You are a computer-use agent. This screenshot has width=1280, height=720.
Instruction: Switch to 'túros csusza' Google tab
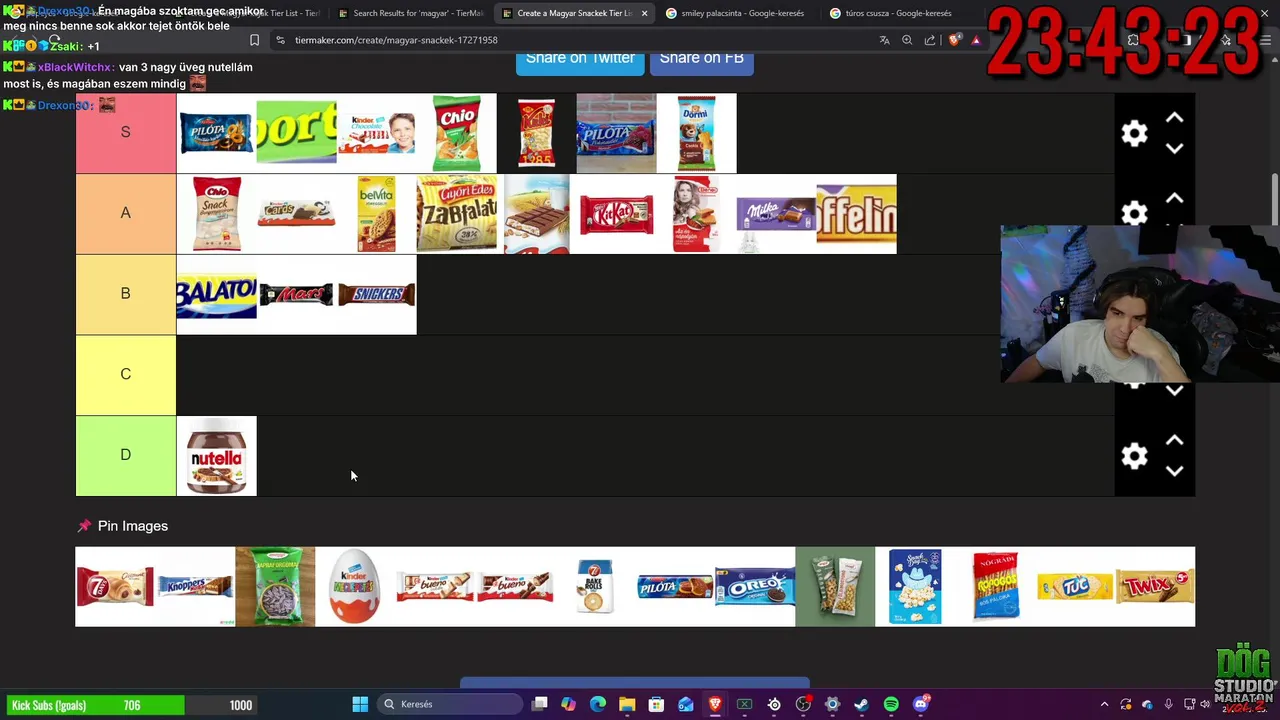898,13
